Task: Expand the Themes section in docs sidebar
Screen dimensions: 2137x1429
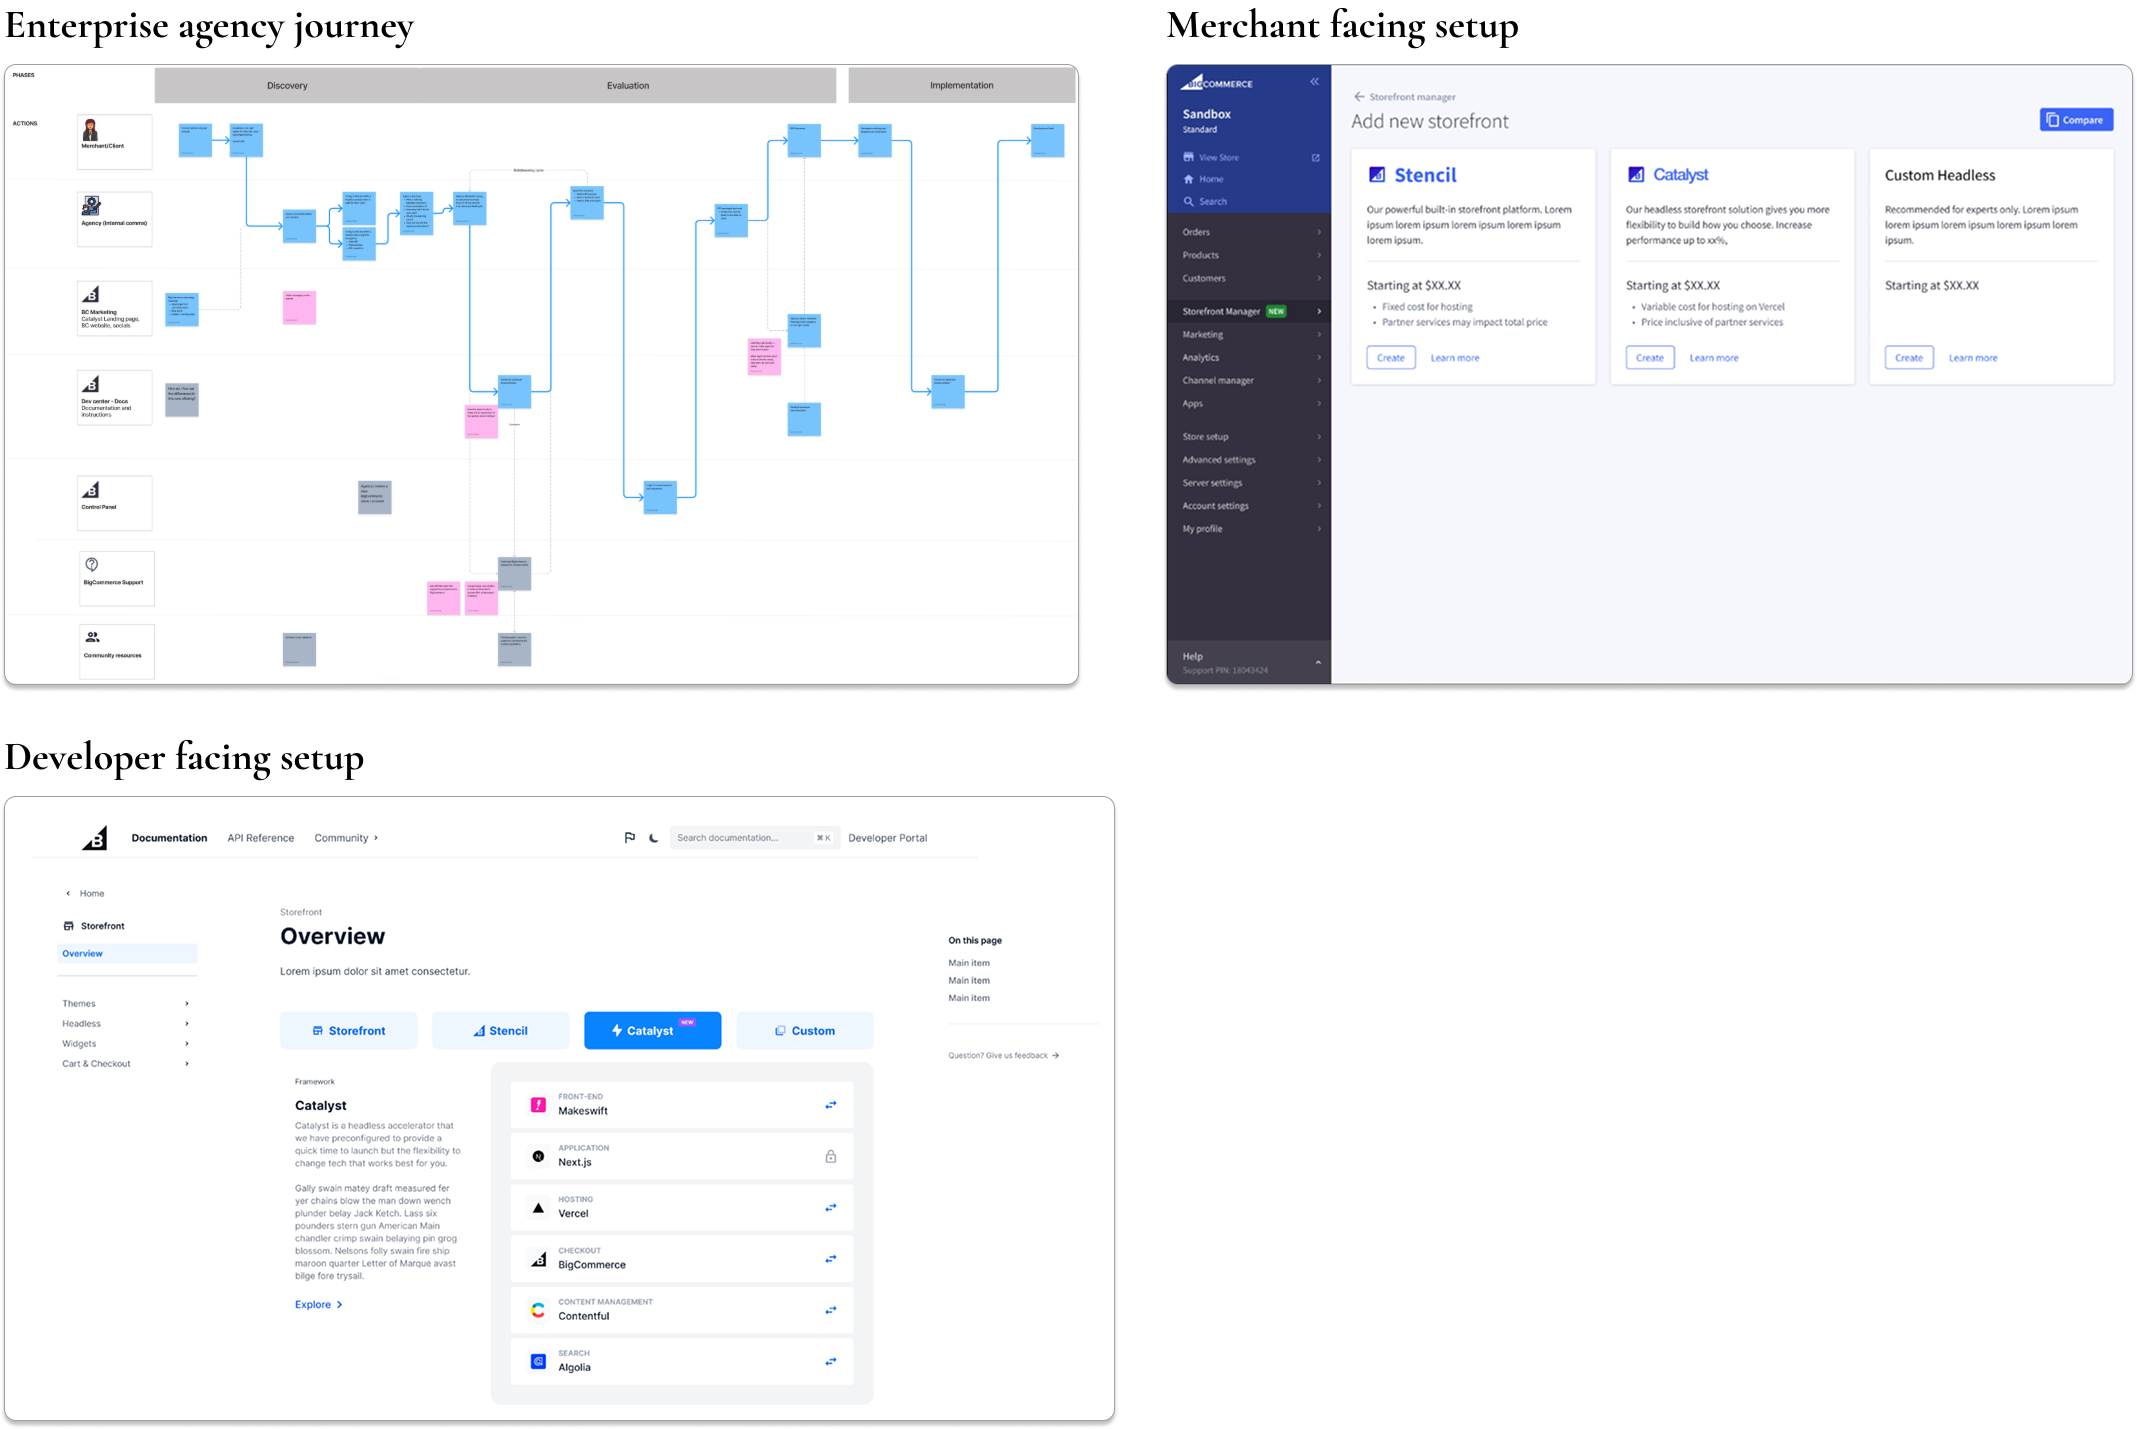Action: pyautogui.click(x=187, y=1004)
